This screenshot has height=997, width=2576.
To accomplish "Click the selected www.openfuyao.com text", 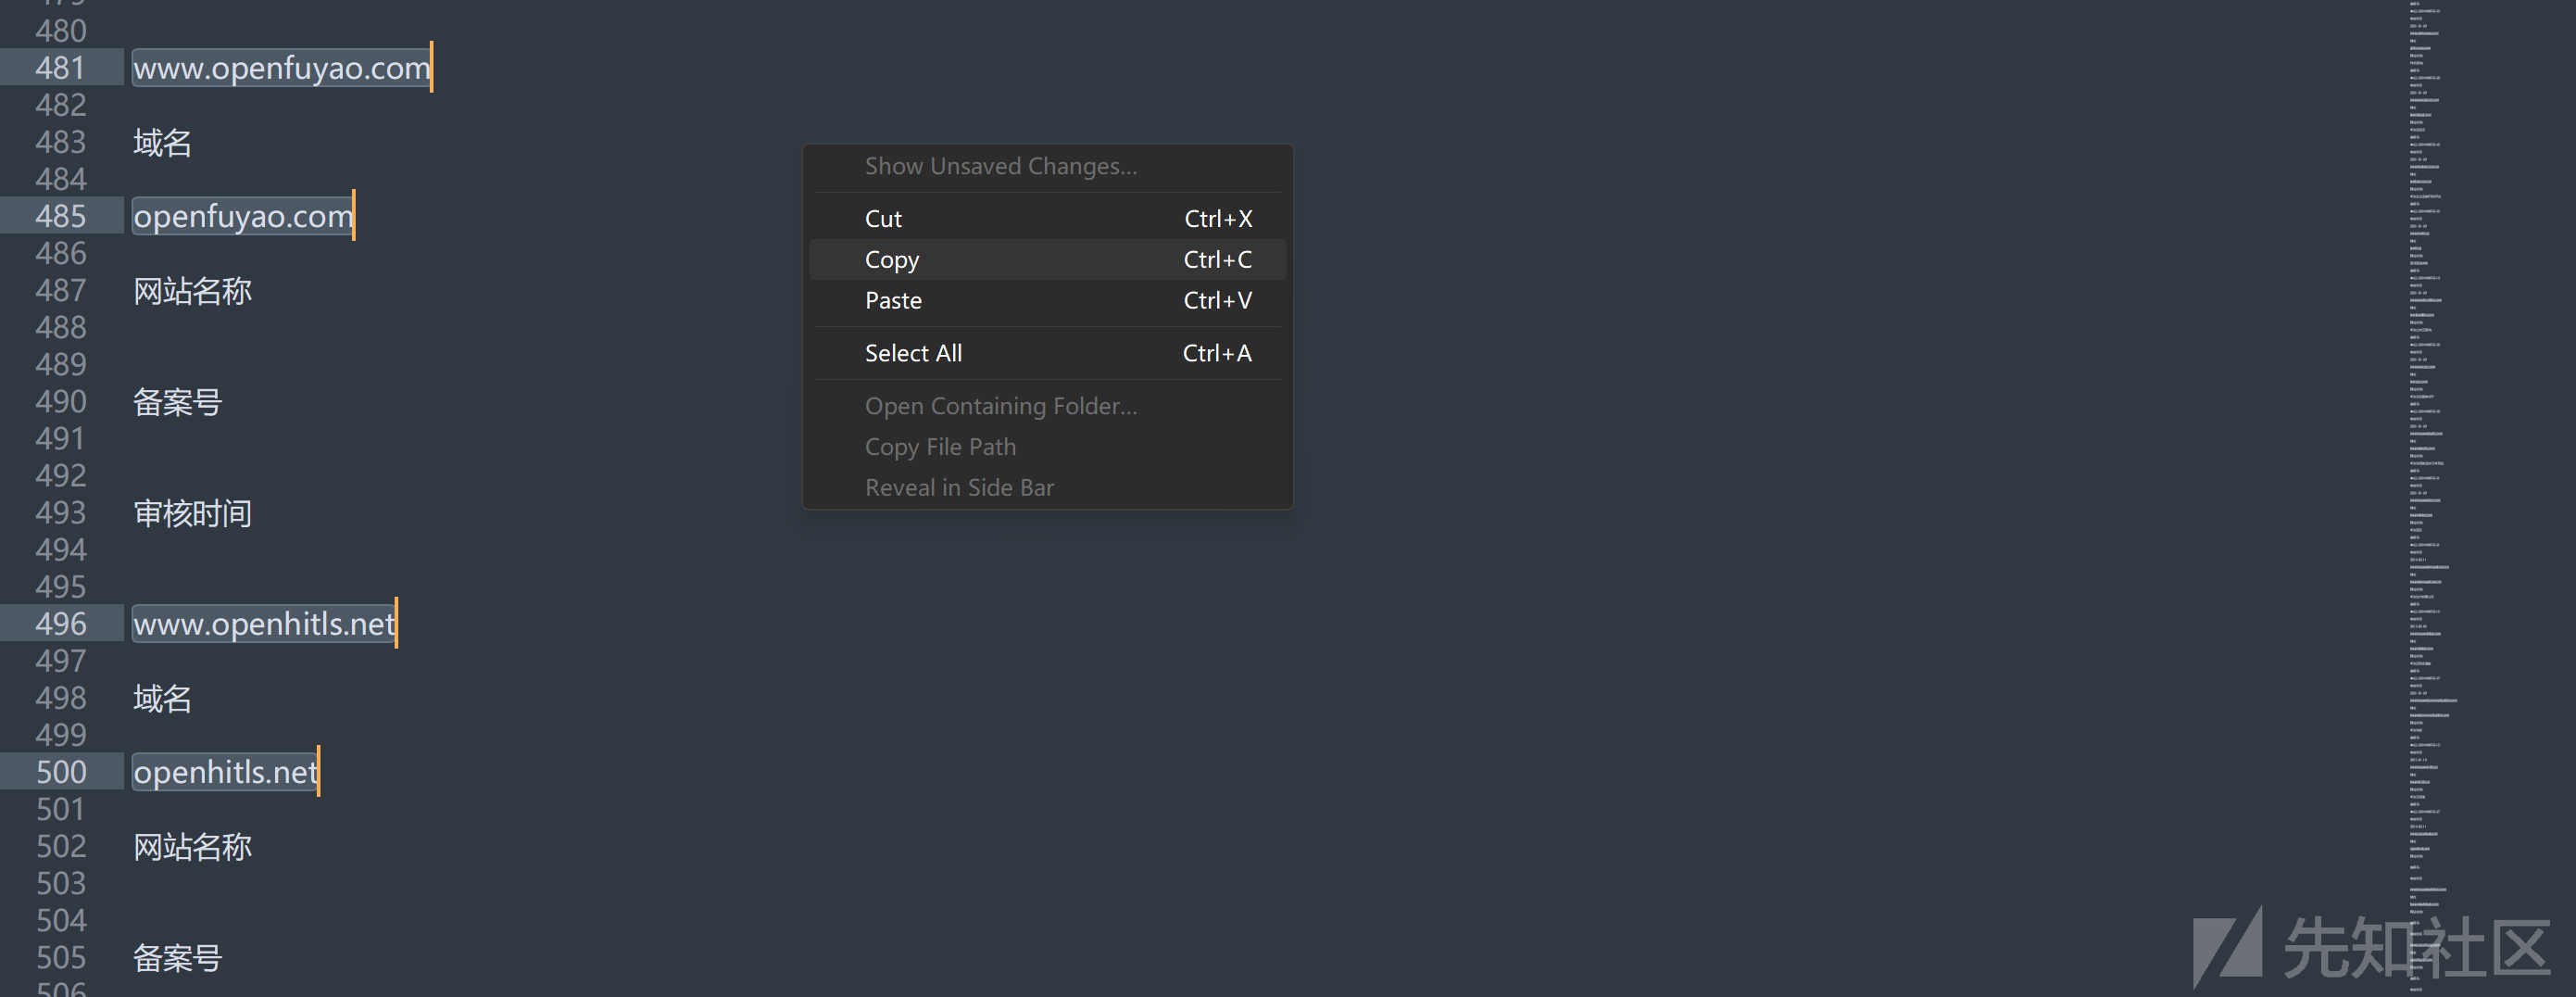I will pyautogui.click(x=281, y=68).
